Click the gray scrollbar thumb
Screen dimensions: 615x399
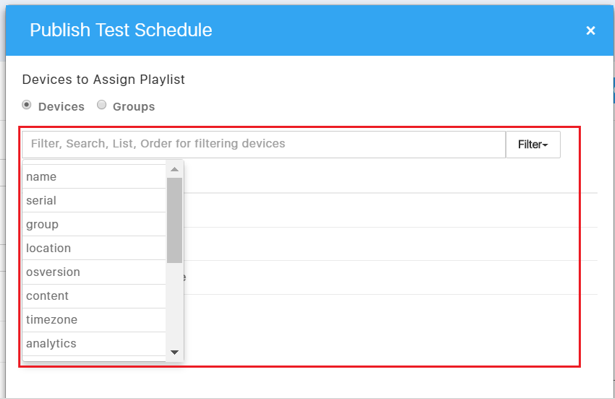pos(175,220)
